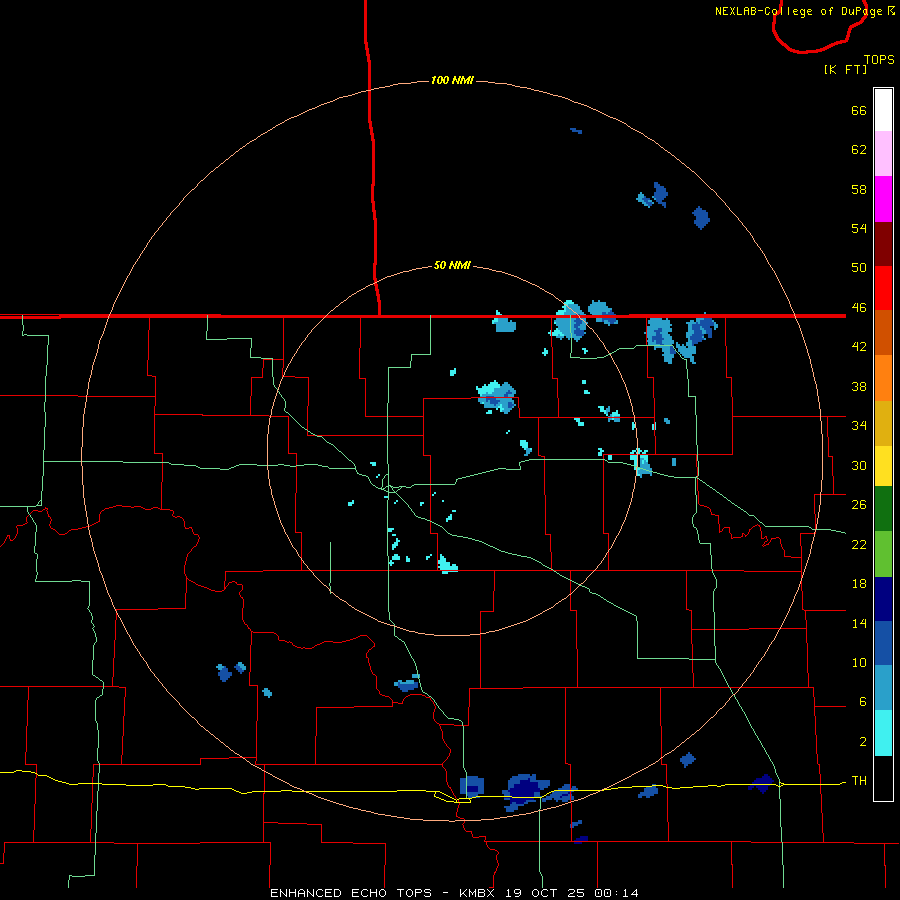Click the legend value 66
The image size is (900, 900).
tap(859, 111)
